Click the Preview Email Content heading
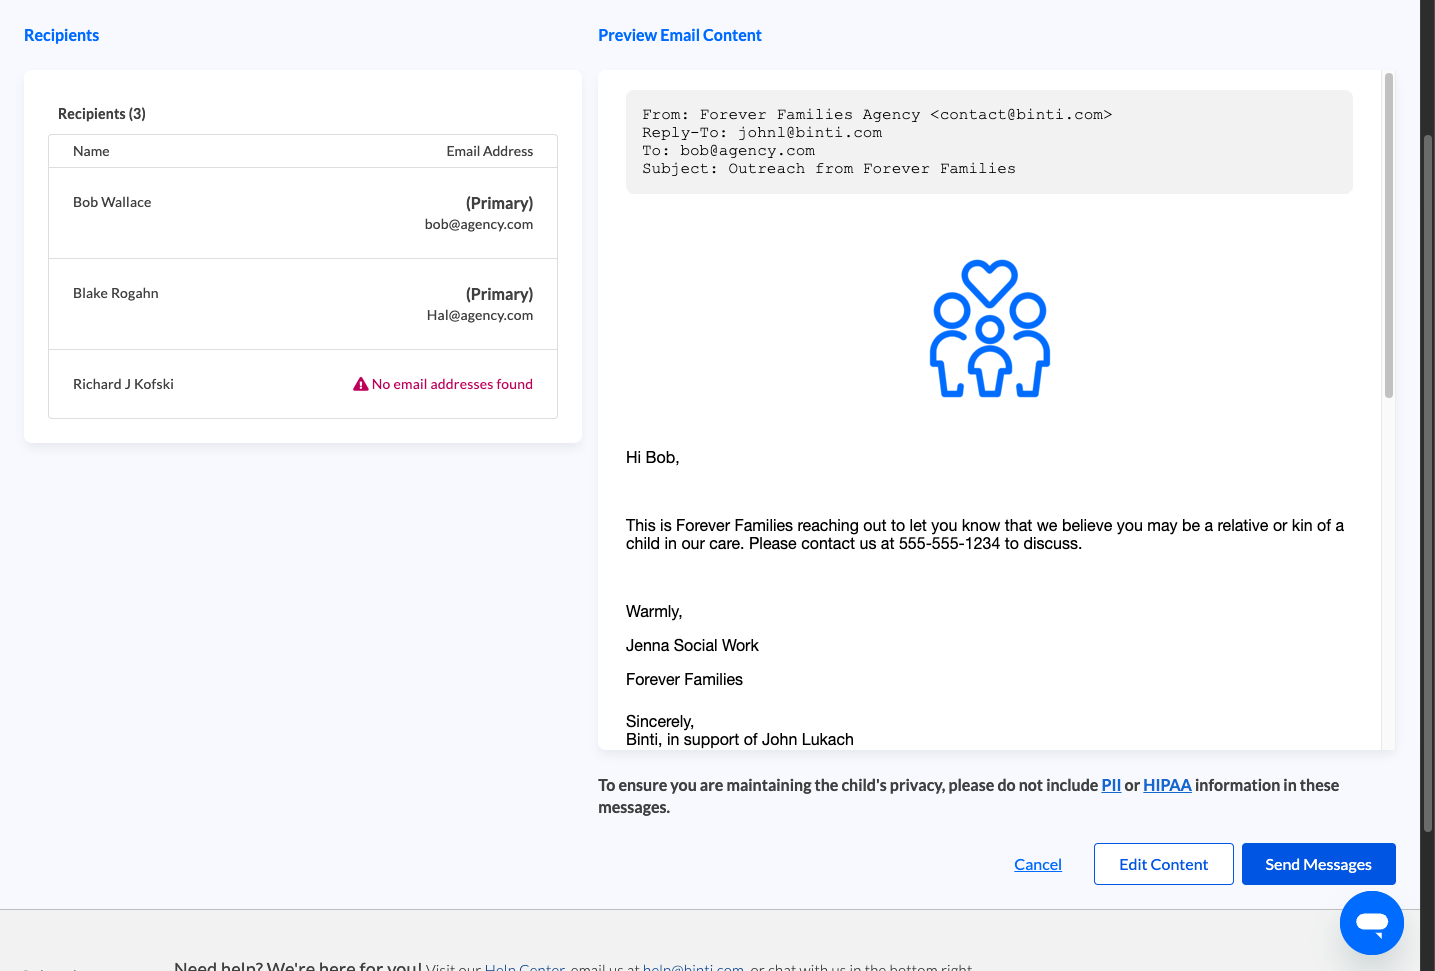Viewport: 1435px width, 971px height. pos(680,35)
